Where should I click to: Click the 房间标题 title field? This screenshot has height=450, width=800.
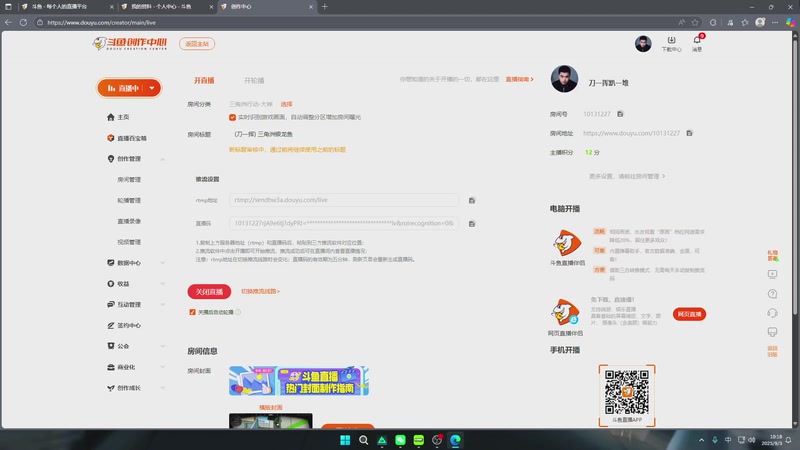pos(343,134)
